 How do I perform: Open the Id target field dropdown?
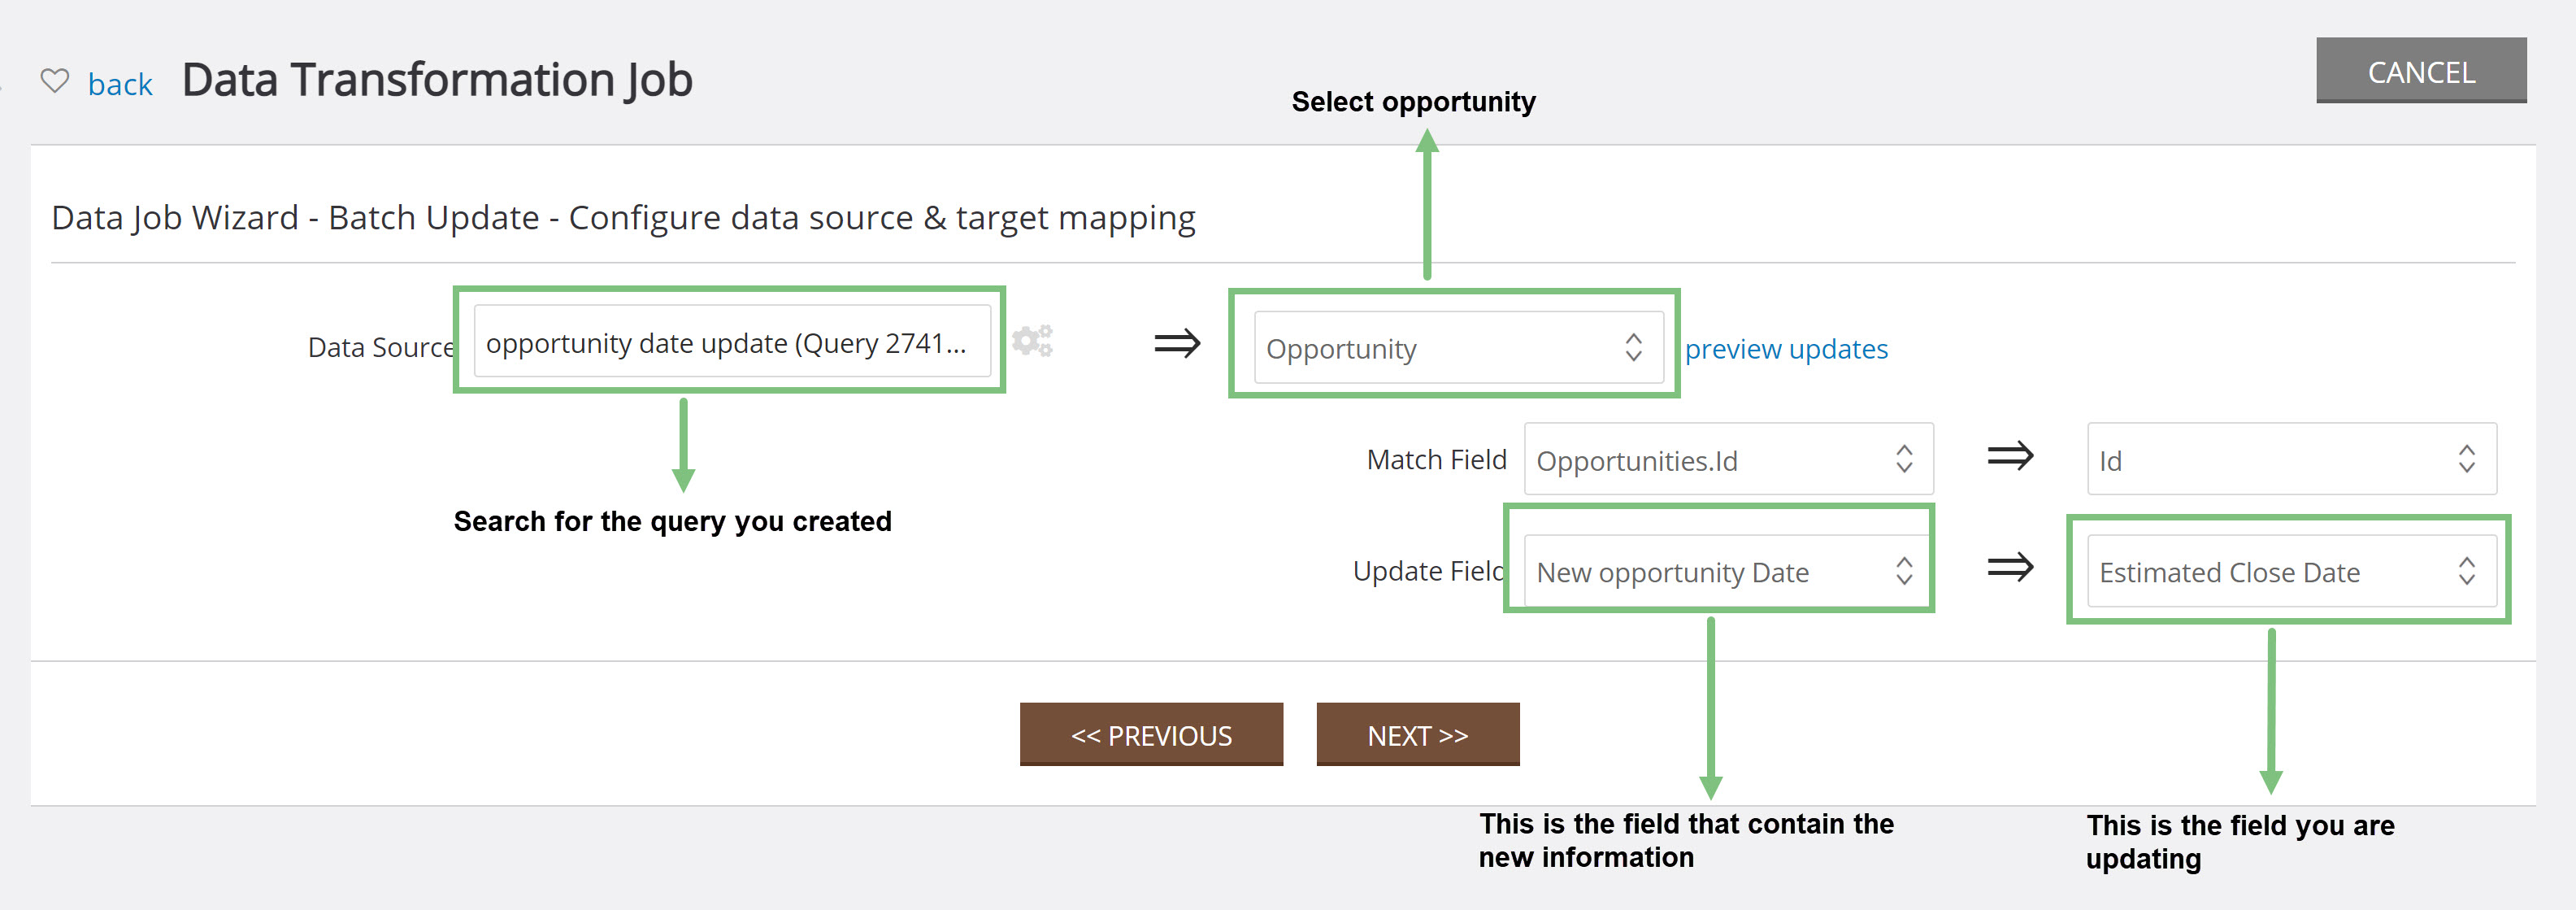[x=2292, y=459]
